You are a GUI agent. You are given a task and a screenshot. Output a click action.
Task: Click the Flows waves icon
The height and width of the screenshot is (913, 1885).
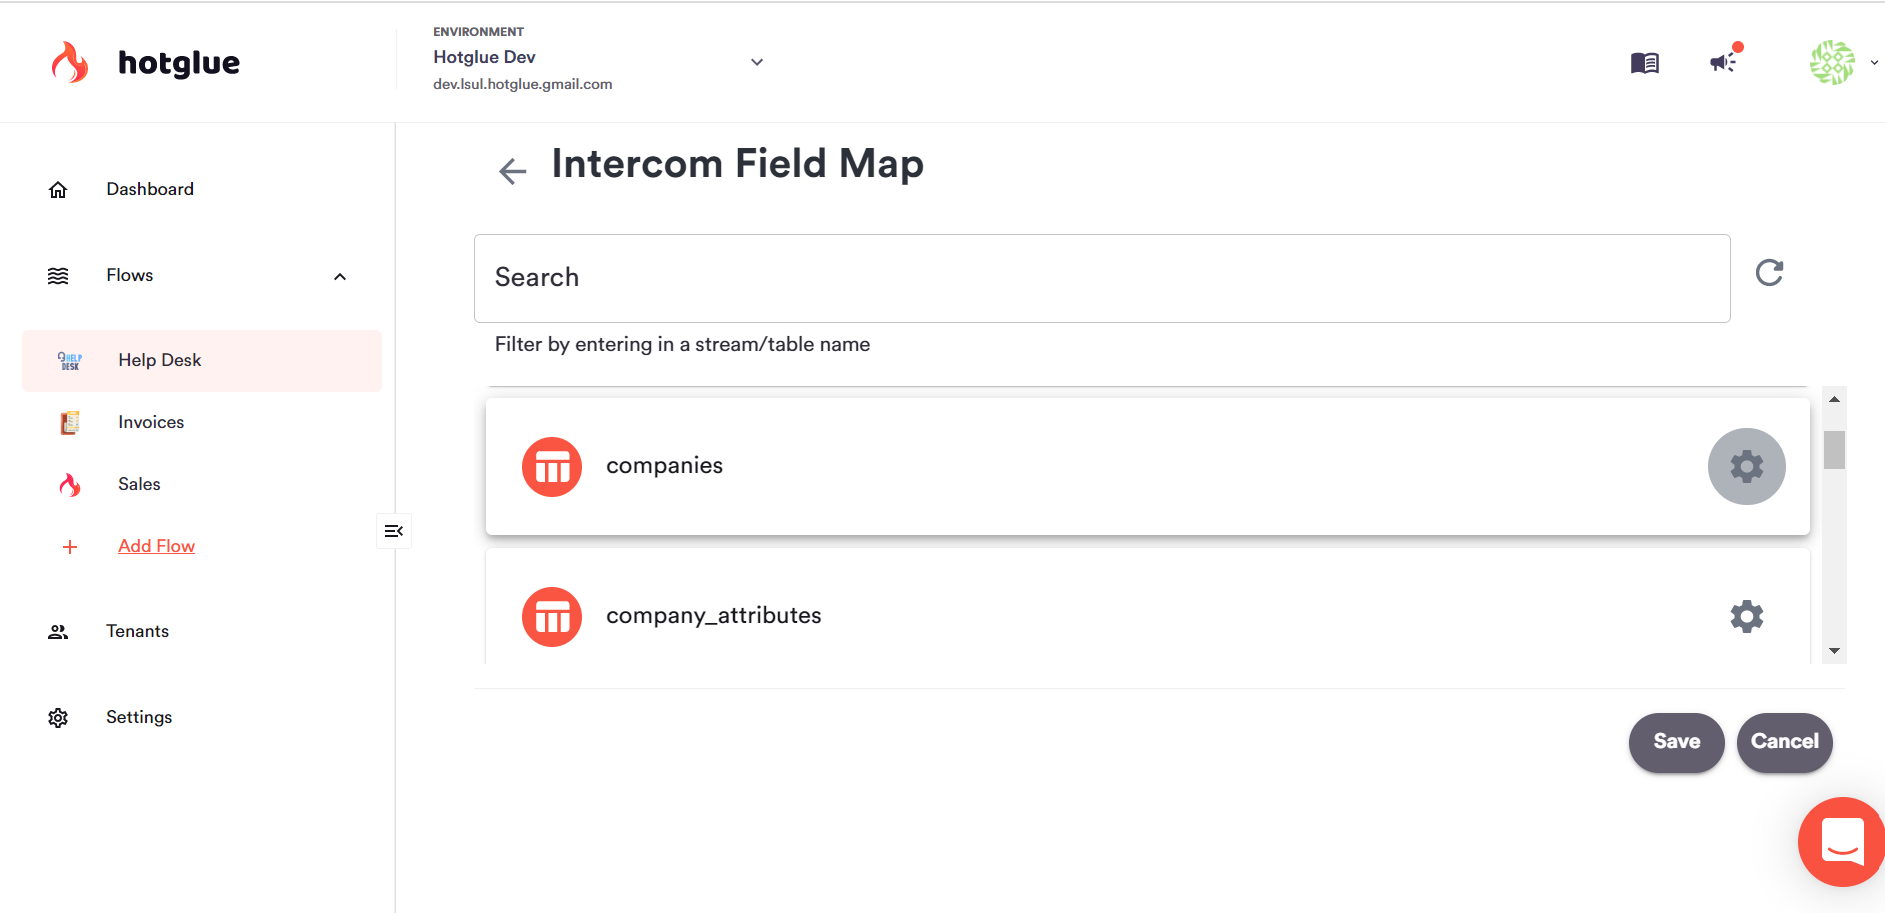[x=58, y=276]
